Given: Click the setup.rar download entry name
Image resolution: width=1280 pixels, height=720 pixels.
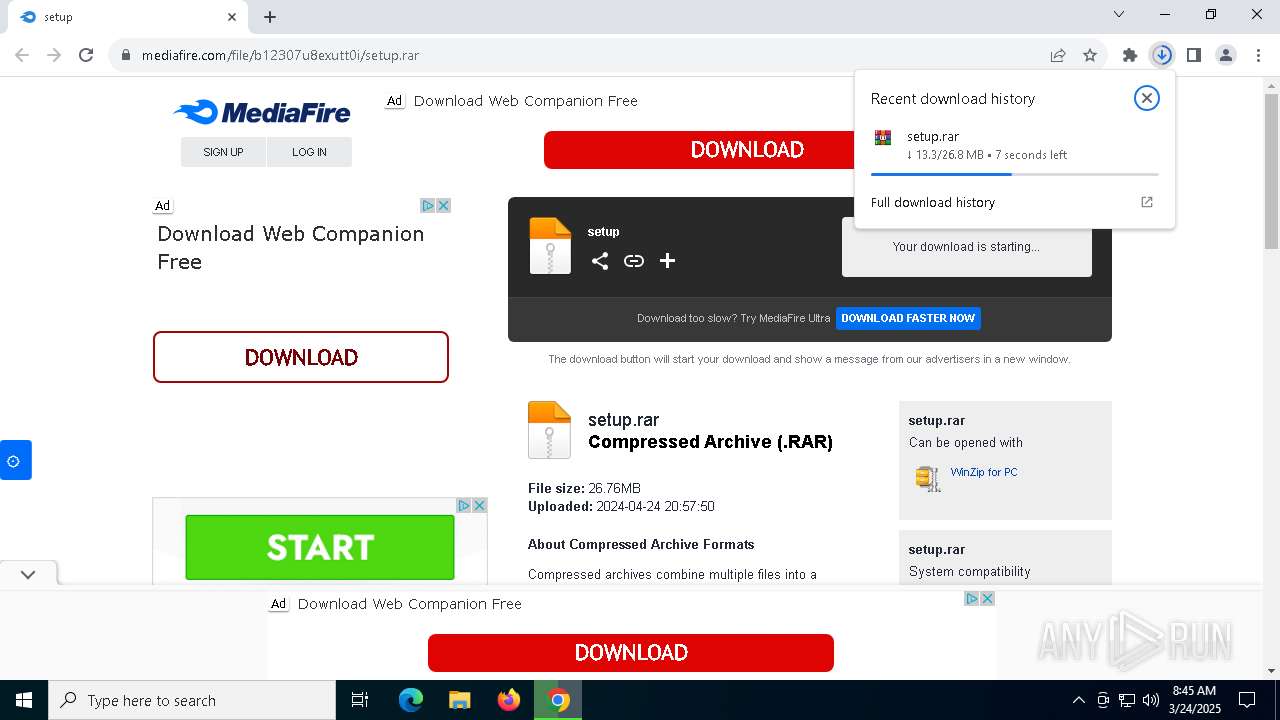Looking at the screenshot, I should pos(933,136).
